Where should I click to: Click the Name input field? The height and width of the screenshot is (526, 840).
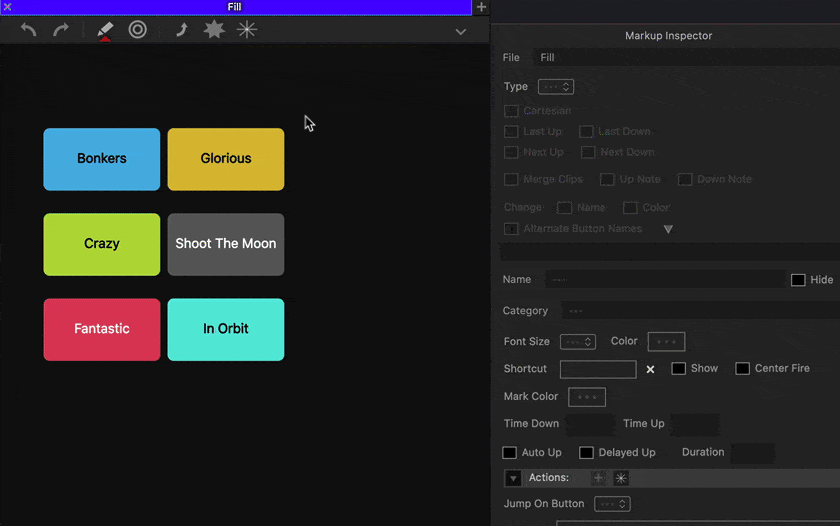[665, 280]
